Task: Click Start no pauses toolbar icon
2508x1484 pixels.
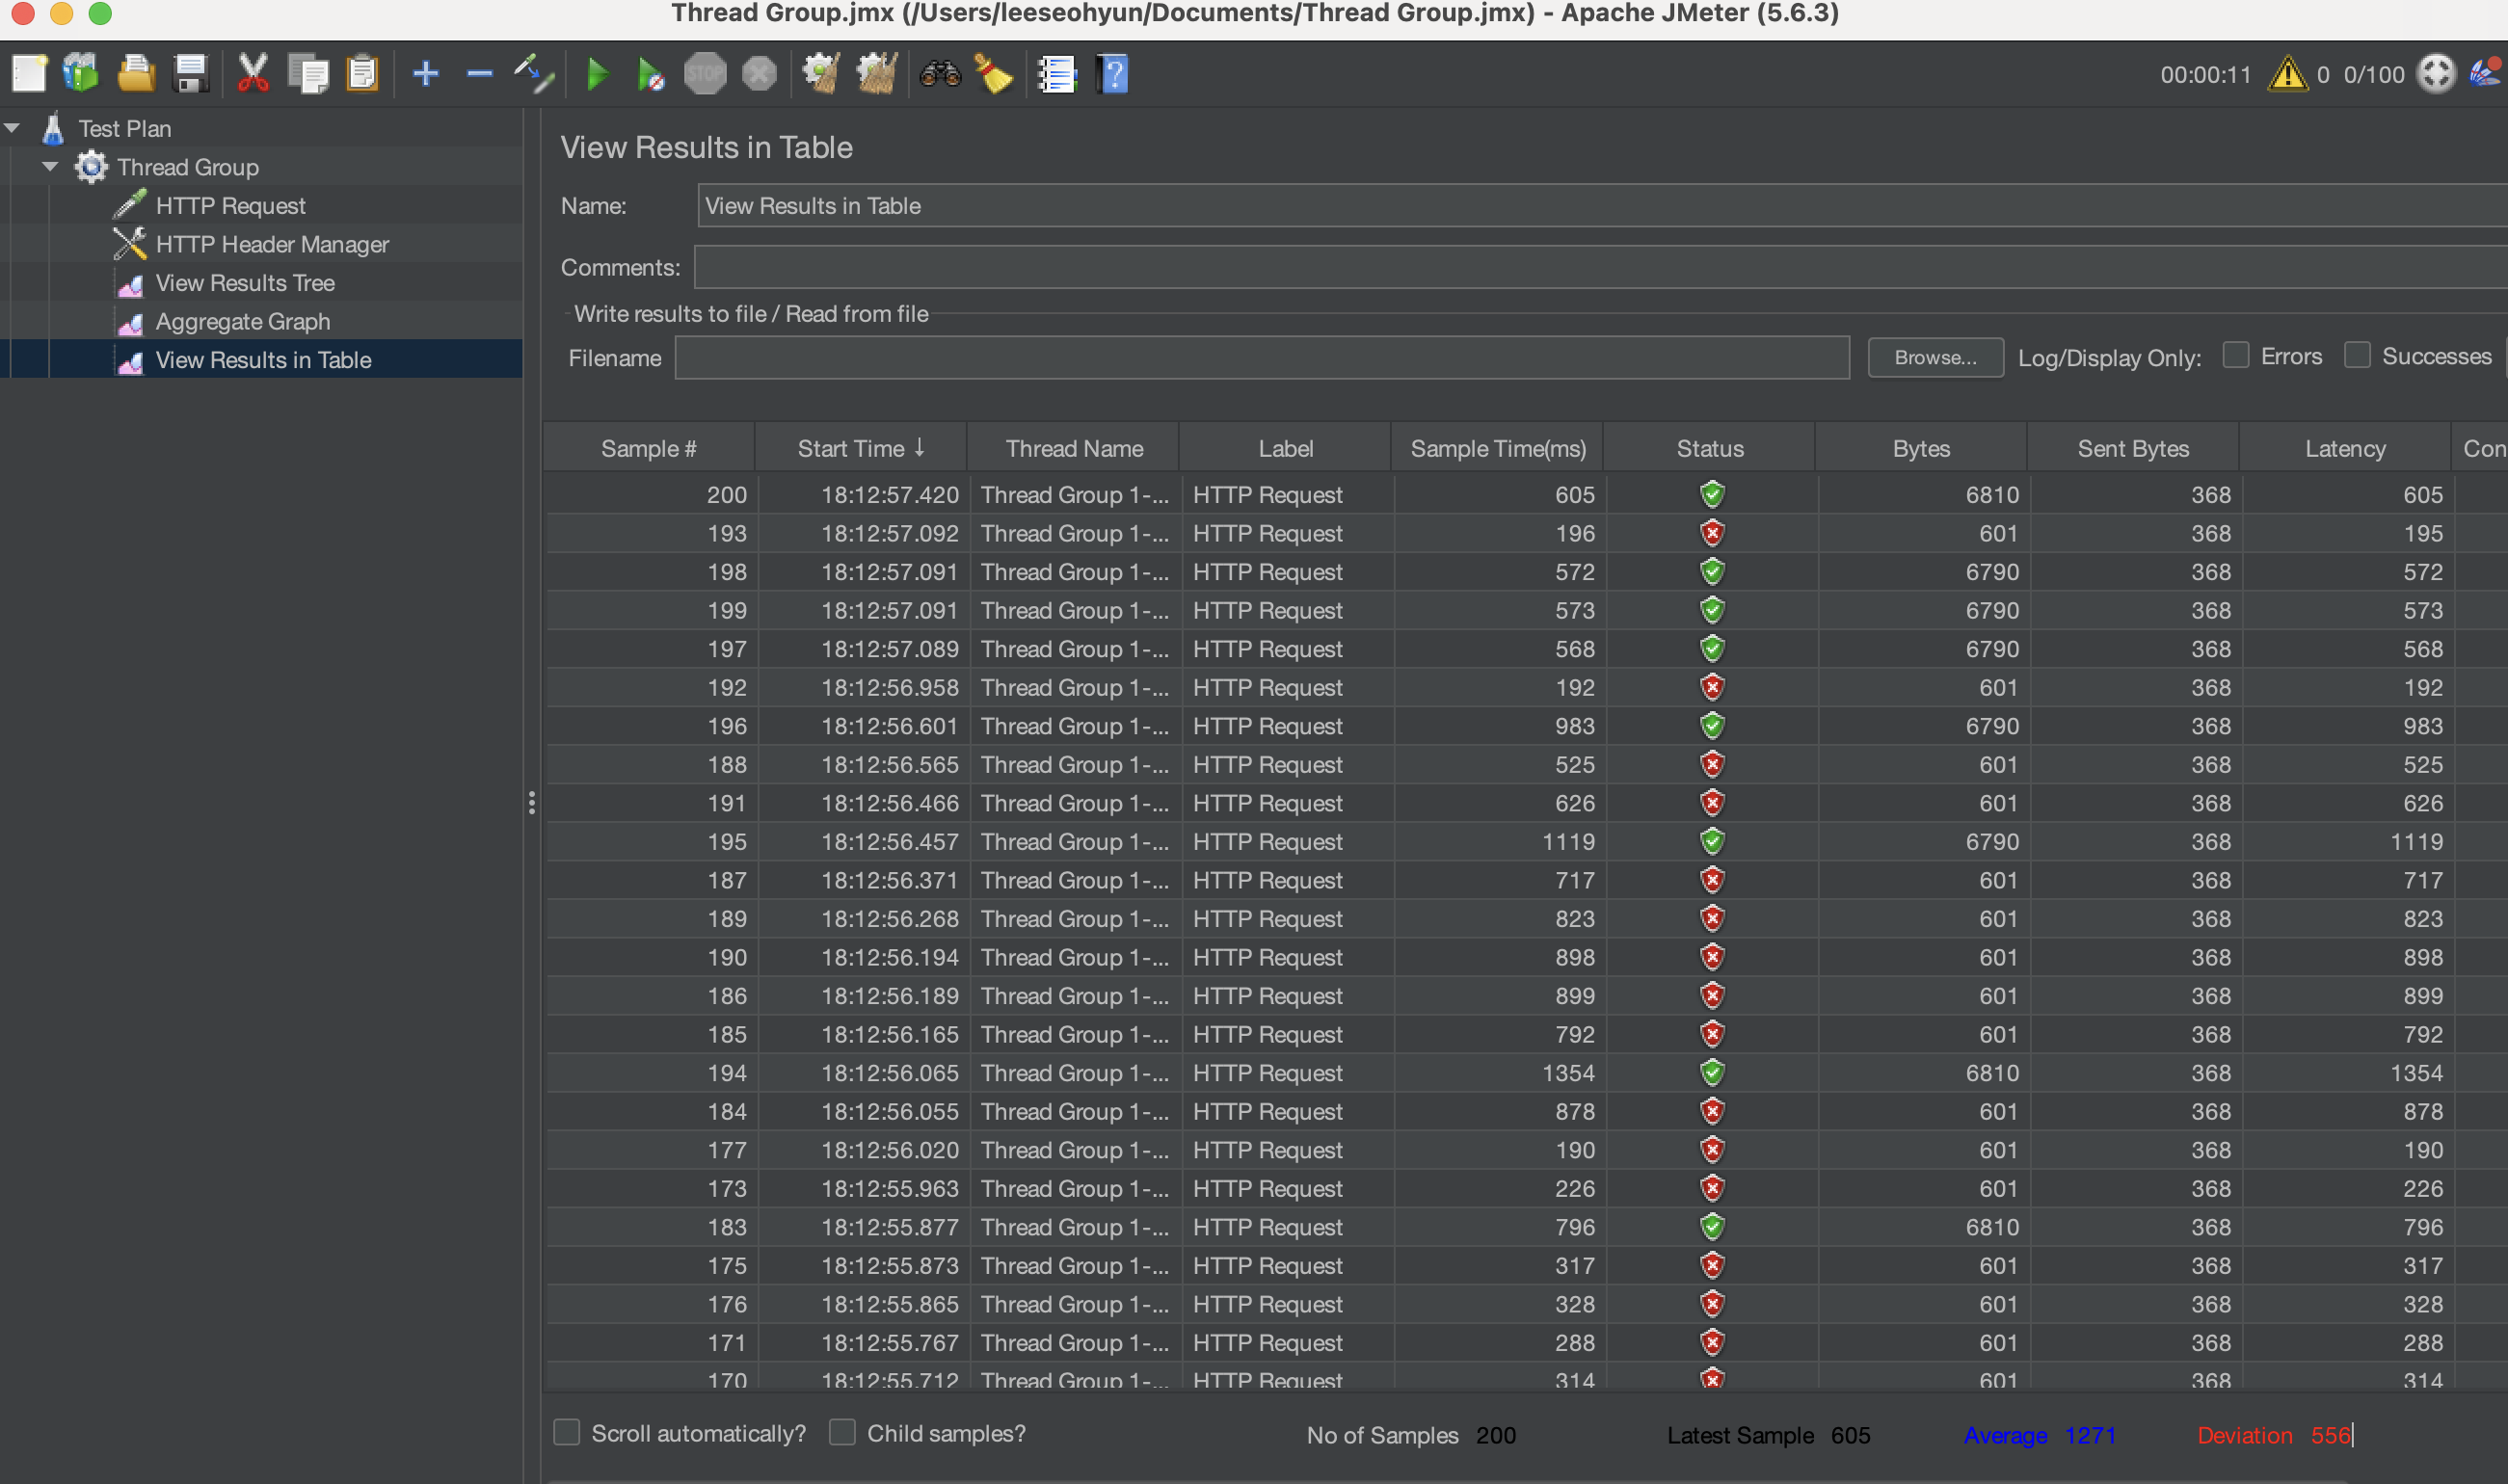Action: pyautogui.click(x=650, y=74)
